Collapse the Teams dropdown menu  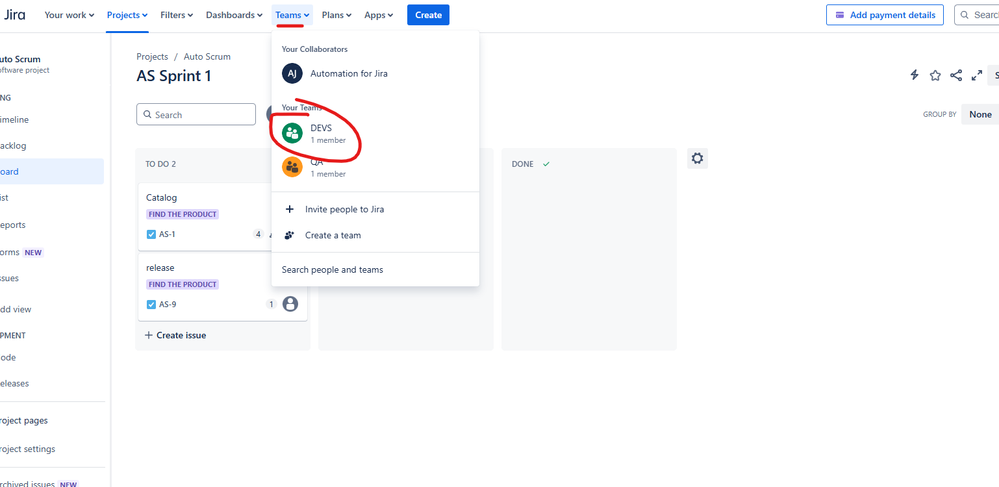[292, 15]
